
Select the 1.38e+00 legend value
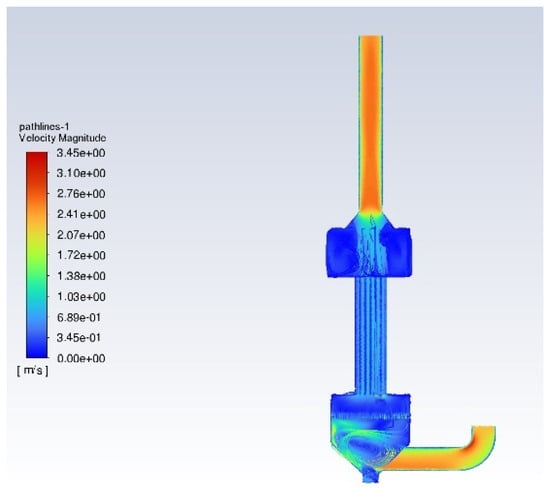coord(81,276)
